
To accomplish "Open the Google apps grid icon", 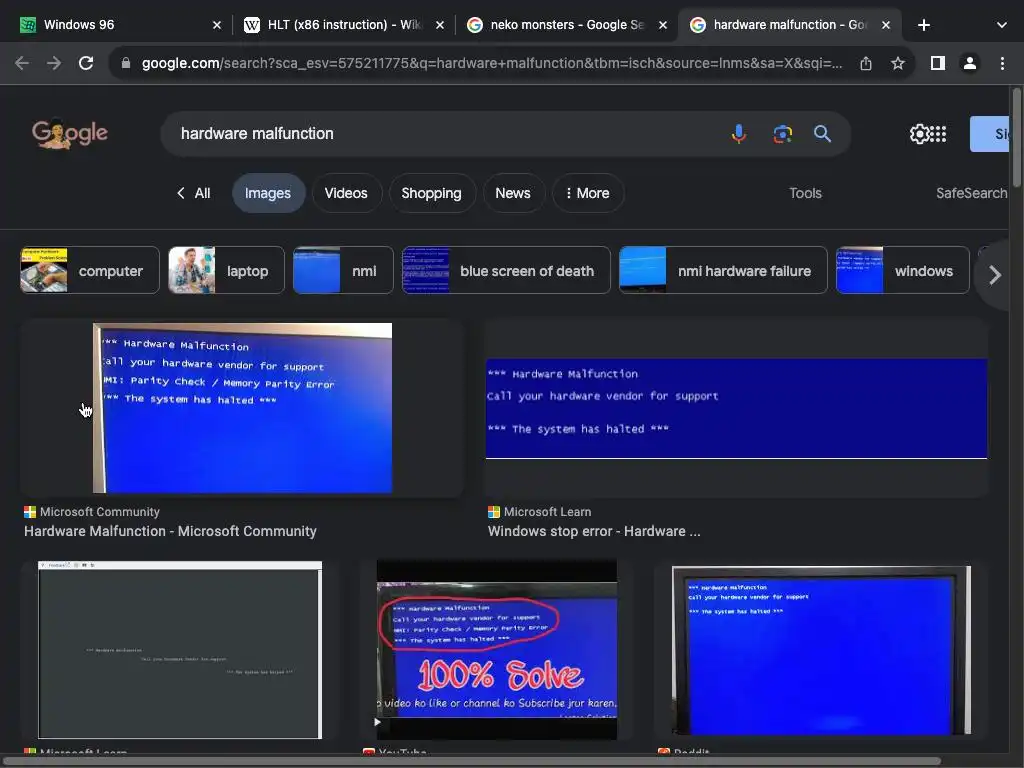I will [x=938, y=134].
